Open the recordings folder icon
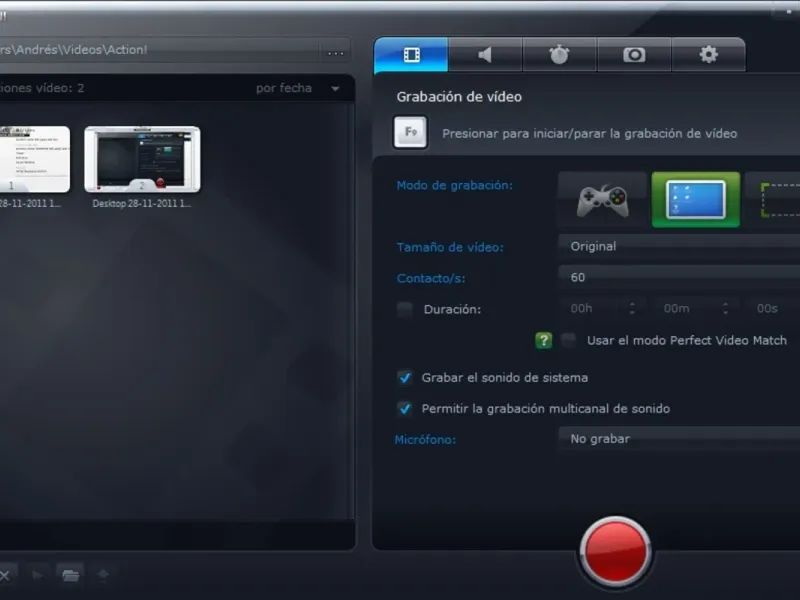Screen dimensions: 800x600 [70, 576]
